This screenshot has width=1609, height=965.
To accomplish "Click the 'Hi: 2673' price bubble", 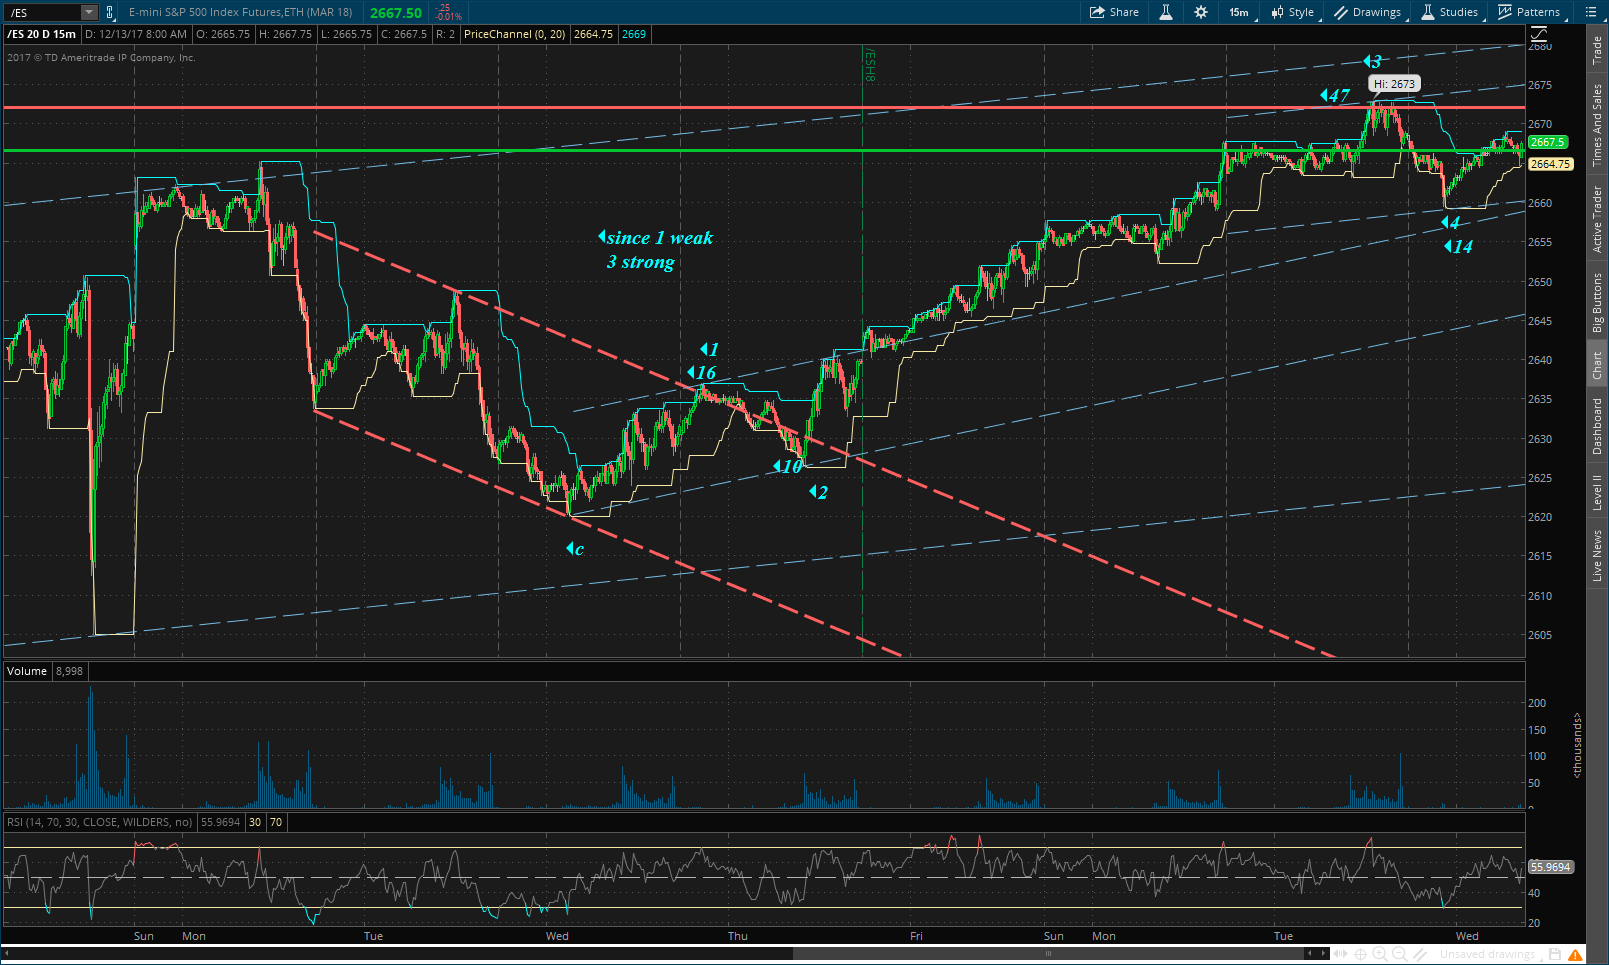I will click(1394, 84).
